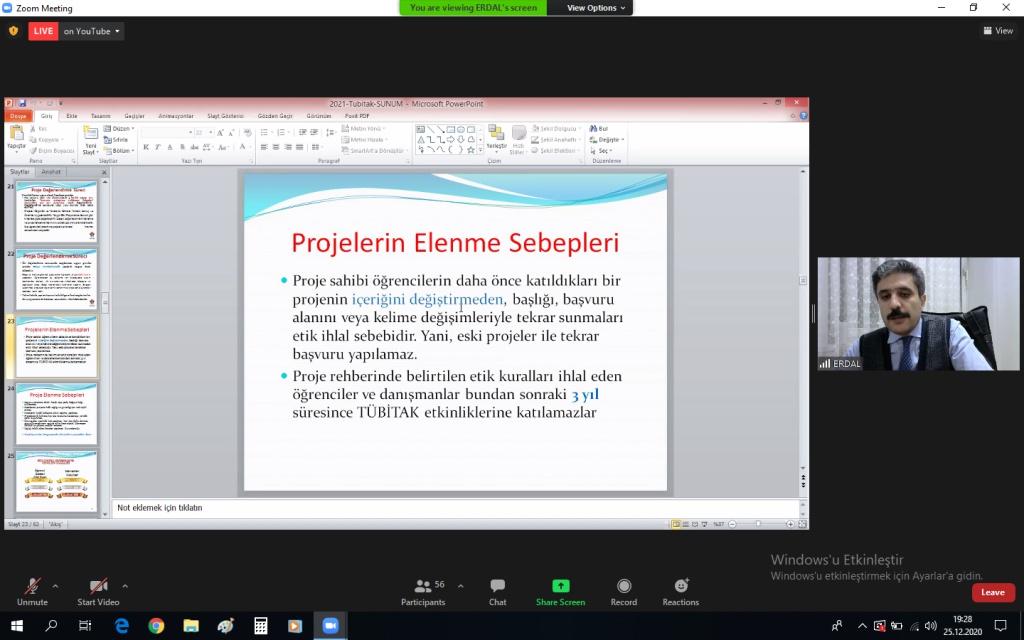Open Google Chrome from the taskbar
The image size is (1024, 640).
click(156, 626)
